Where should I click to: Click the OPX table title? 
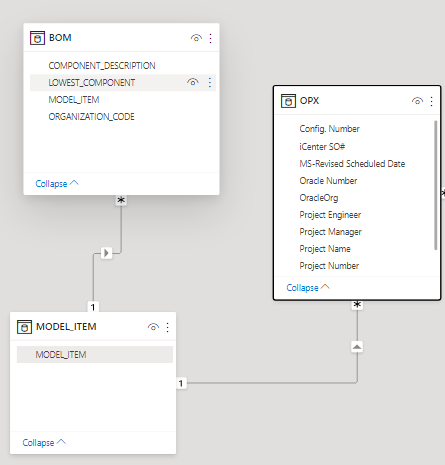click(310, 101)
